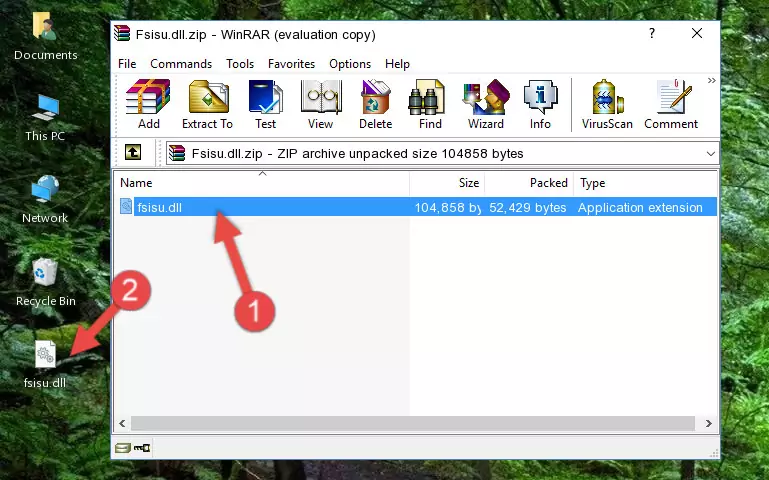Click the horizontal scrollbar left arrow

point(122,423)
